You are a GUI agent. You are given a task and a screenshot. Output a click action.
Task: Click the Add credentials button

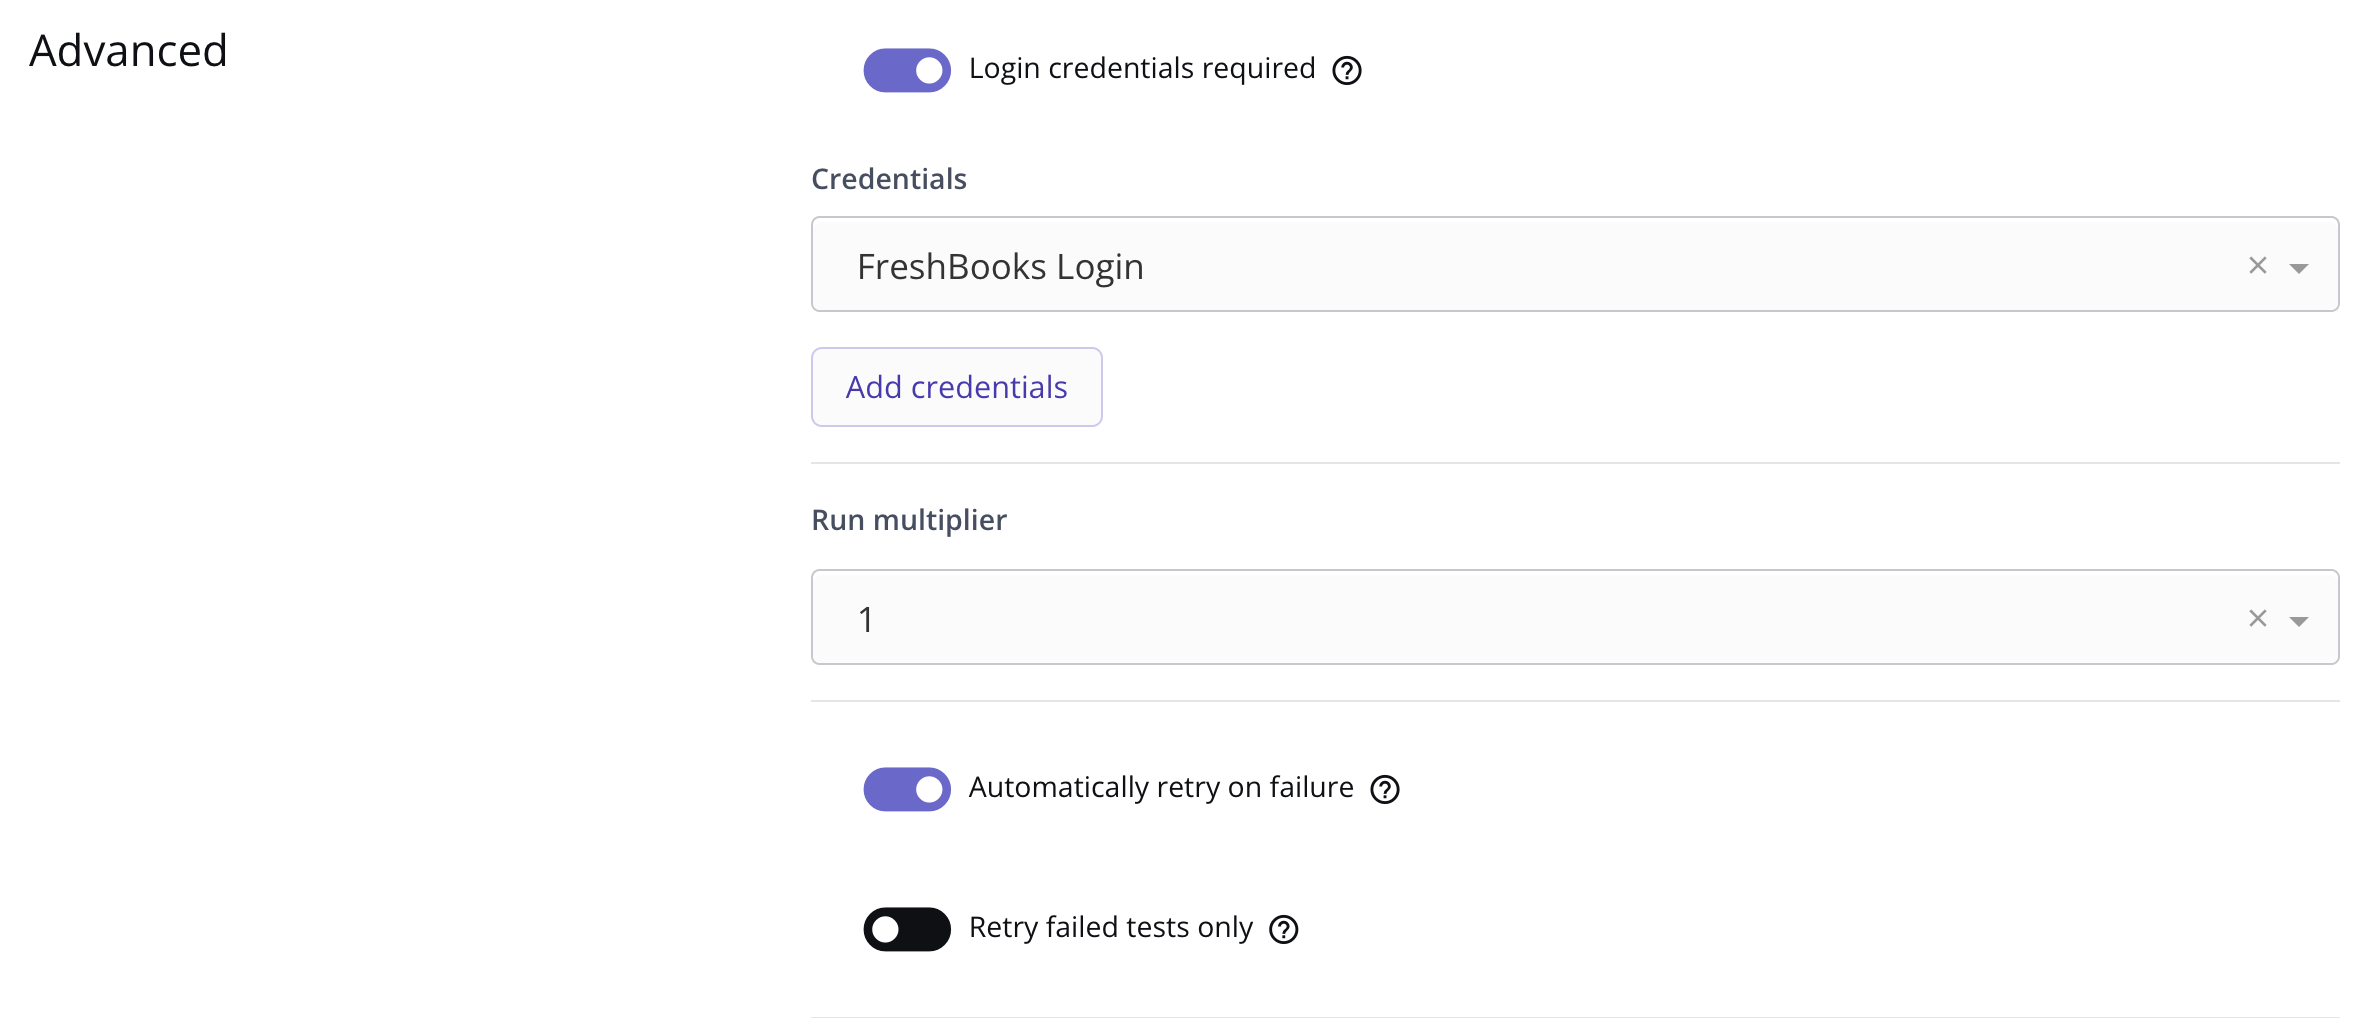(x=957, y=387)
